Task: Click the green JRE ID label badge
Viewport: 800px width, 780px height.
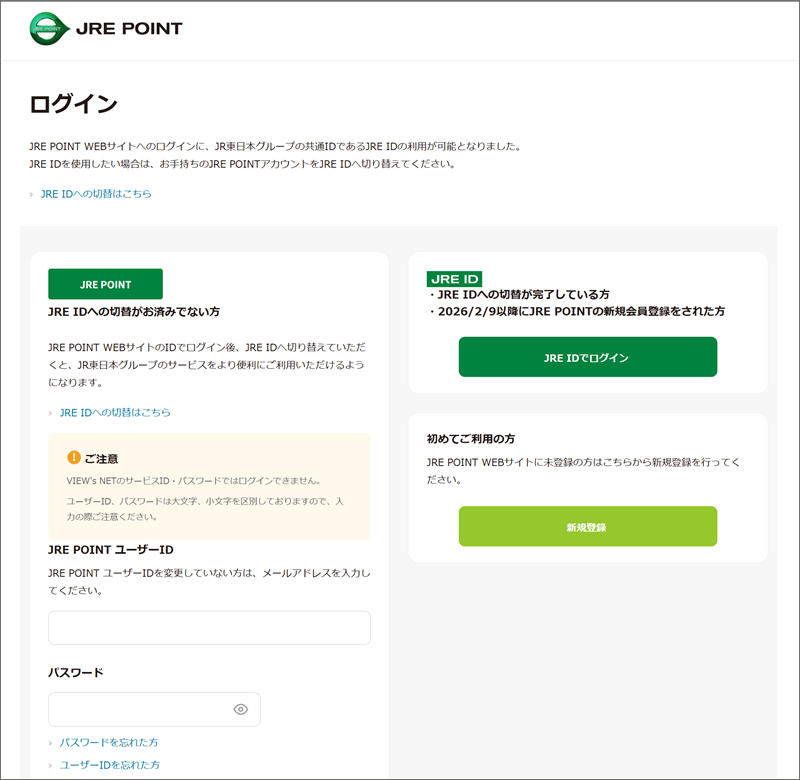Action: tap(455, 279)
